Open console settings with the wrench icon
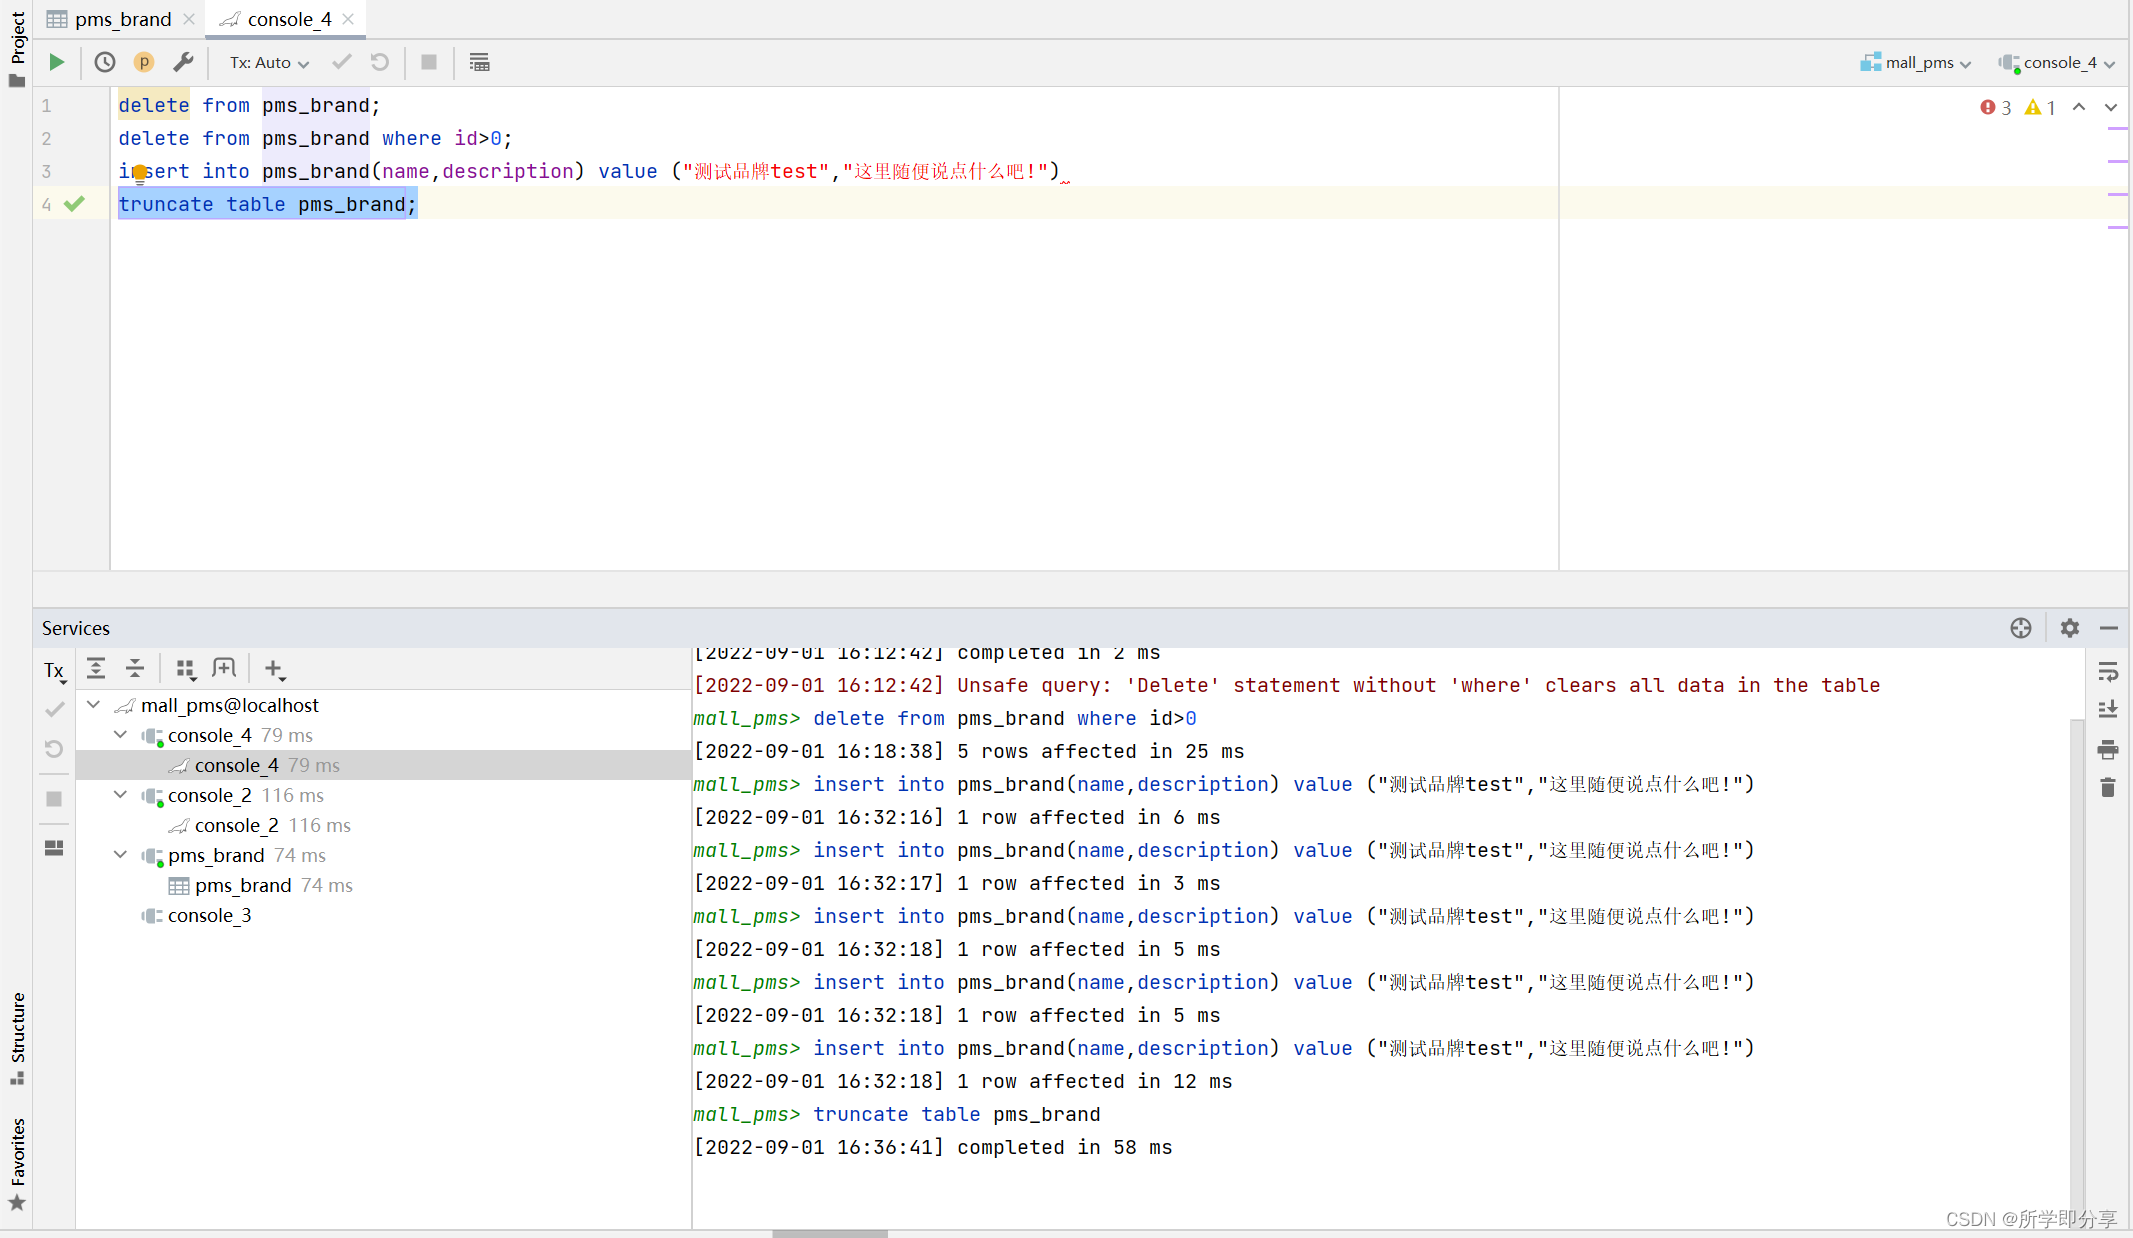The image size is (2133, 1238). coord(184,62)
